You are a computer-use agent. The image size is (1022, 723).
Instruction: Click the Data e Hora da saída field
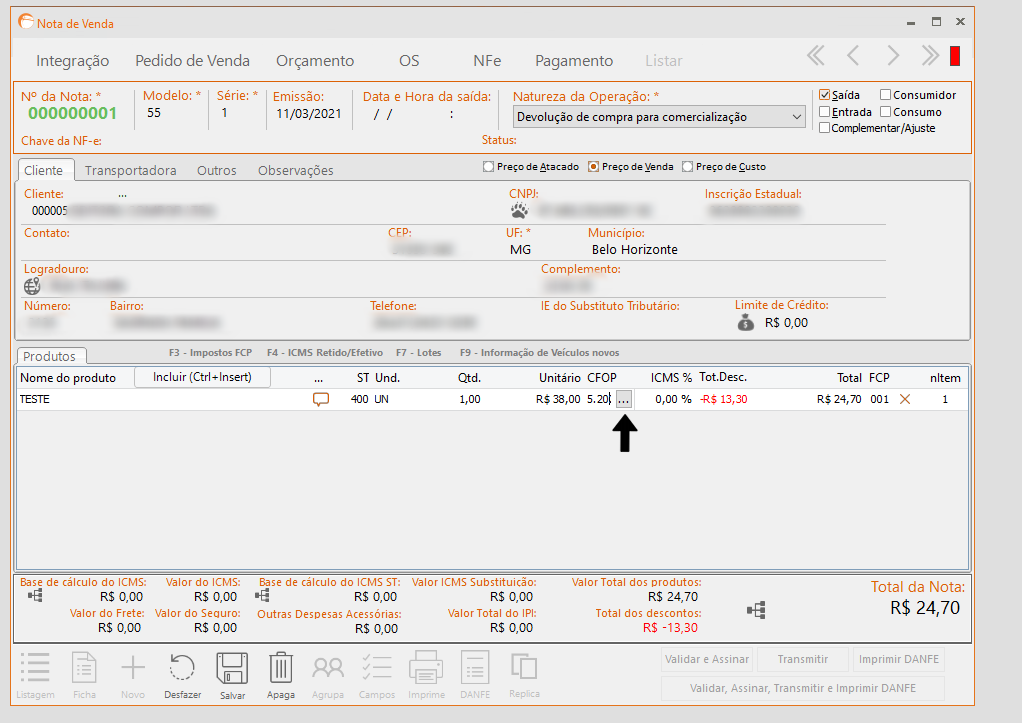tap(415, 114)
